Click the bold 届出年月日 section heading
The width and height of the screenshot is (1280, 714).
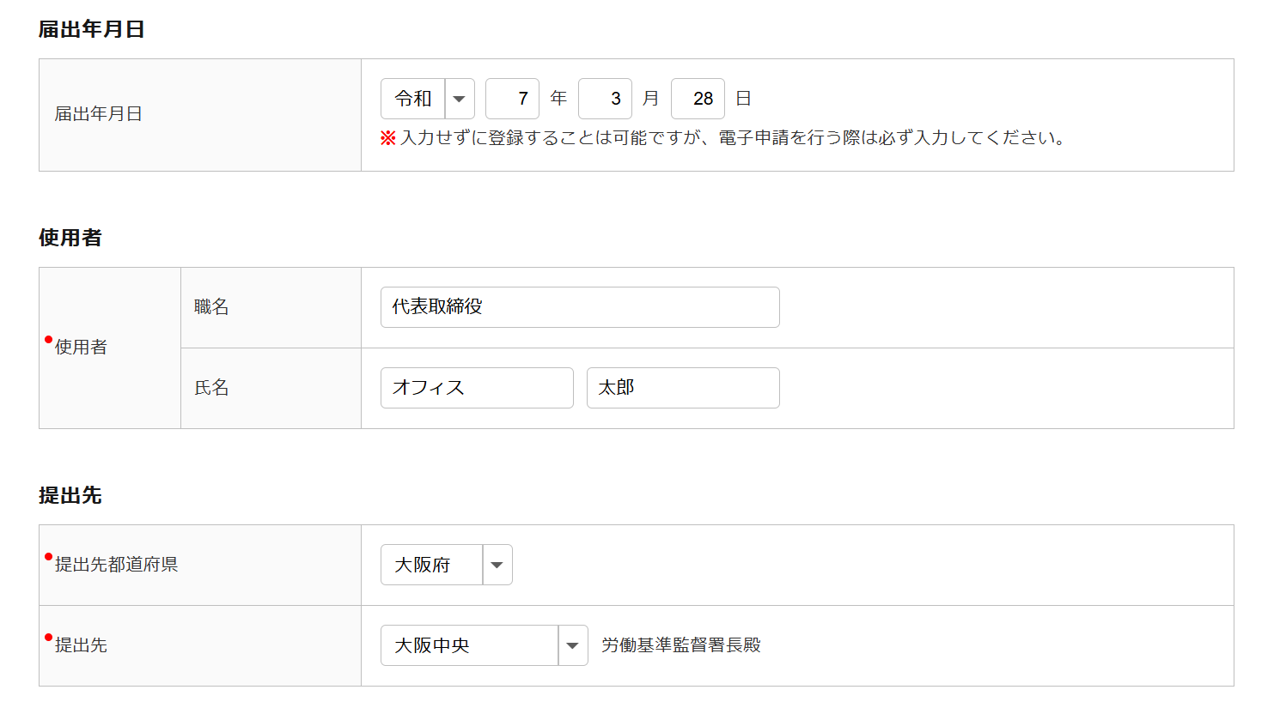[x=92, y=30]
